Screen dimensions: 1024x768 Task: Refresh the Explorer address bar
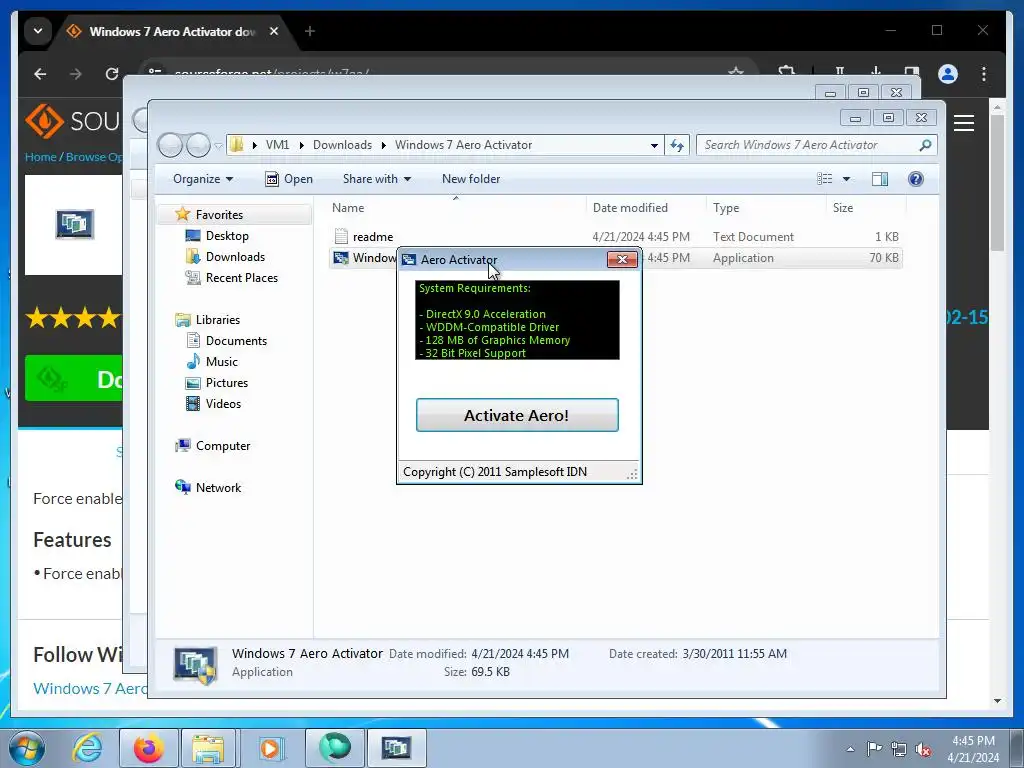677,145
